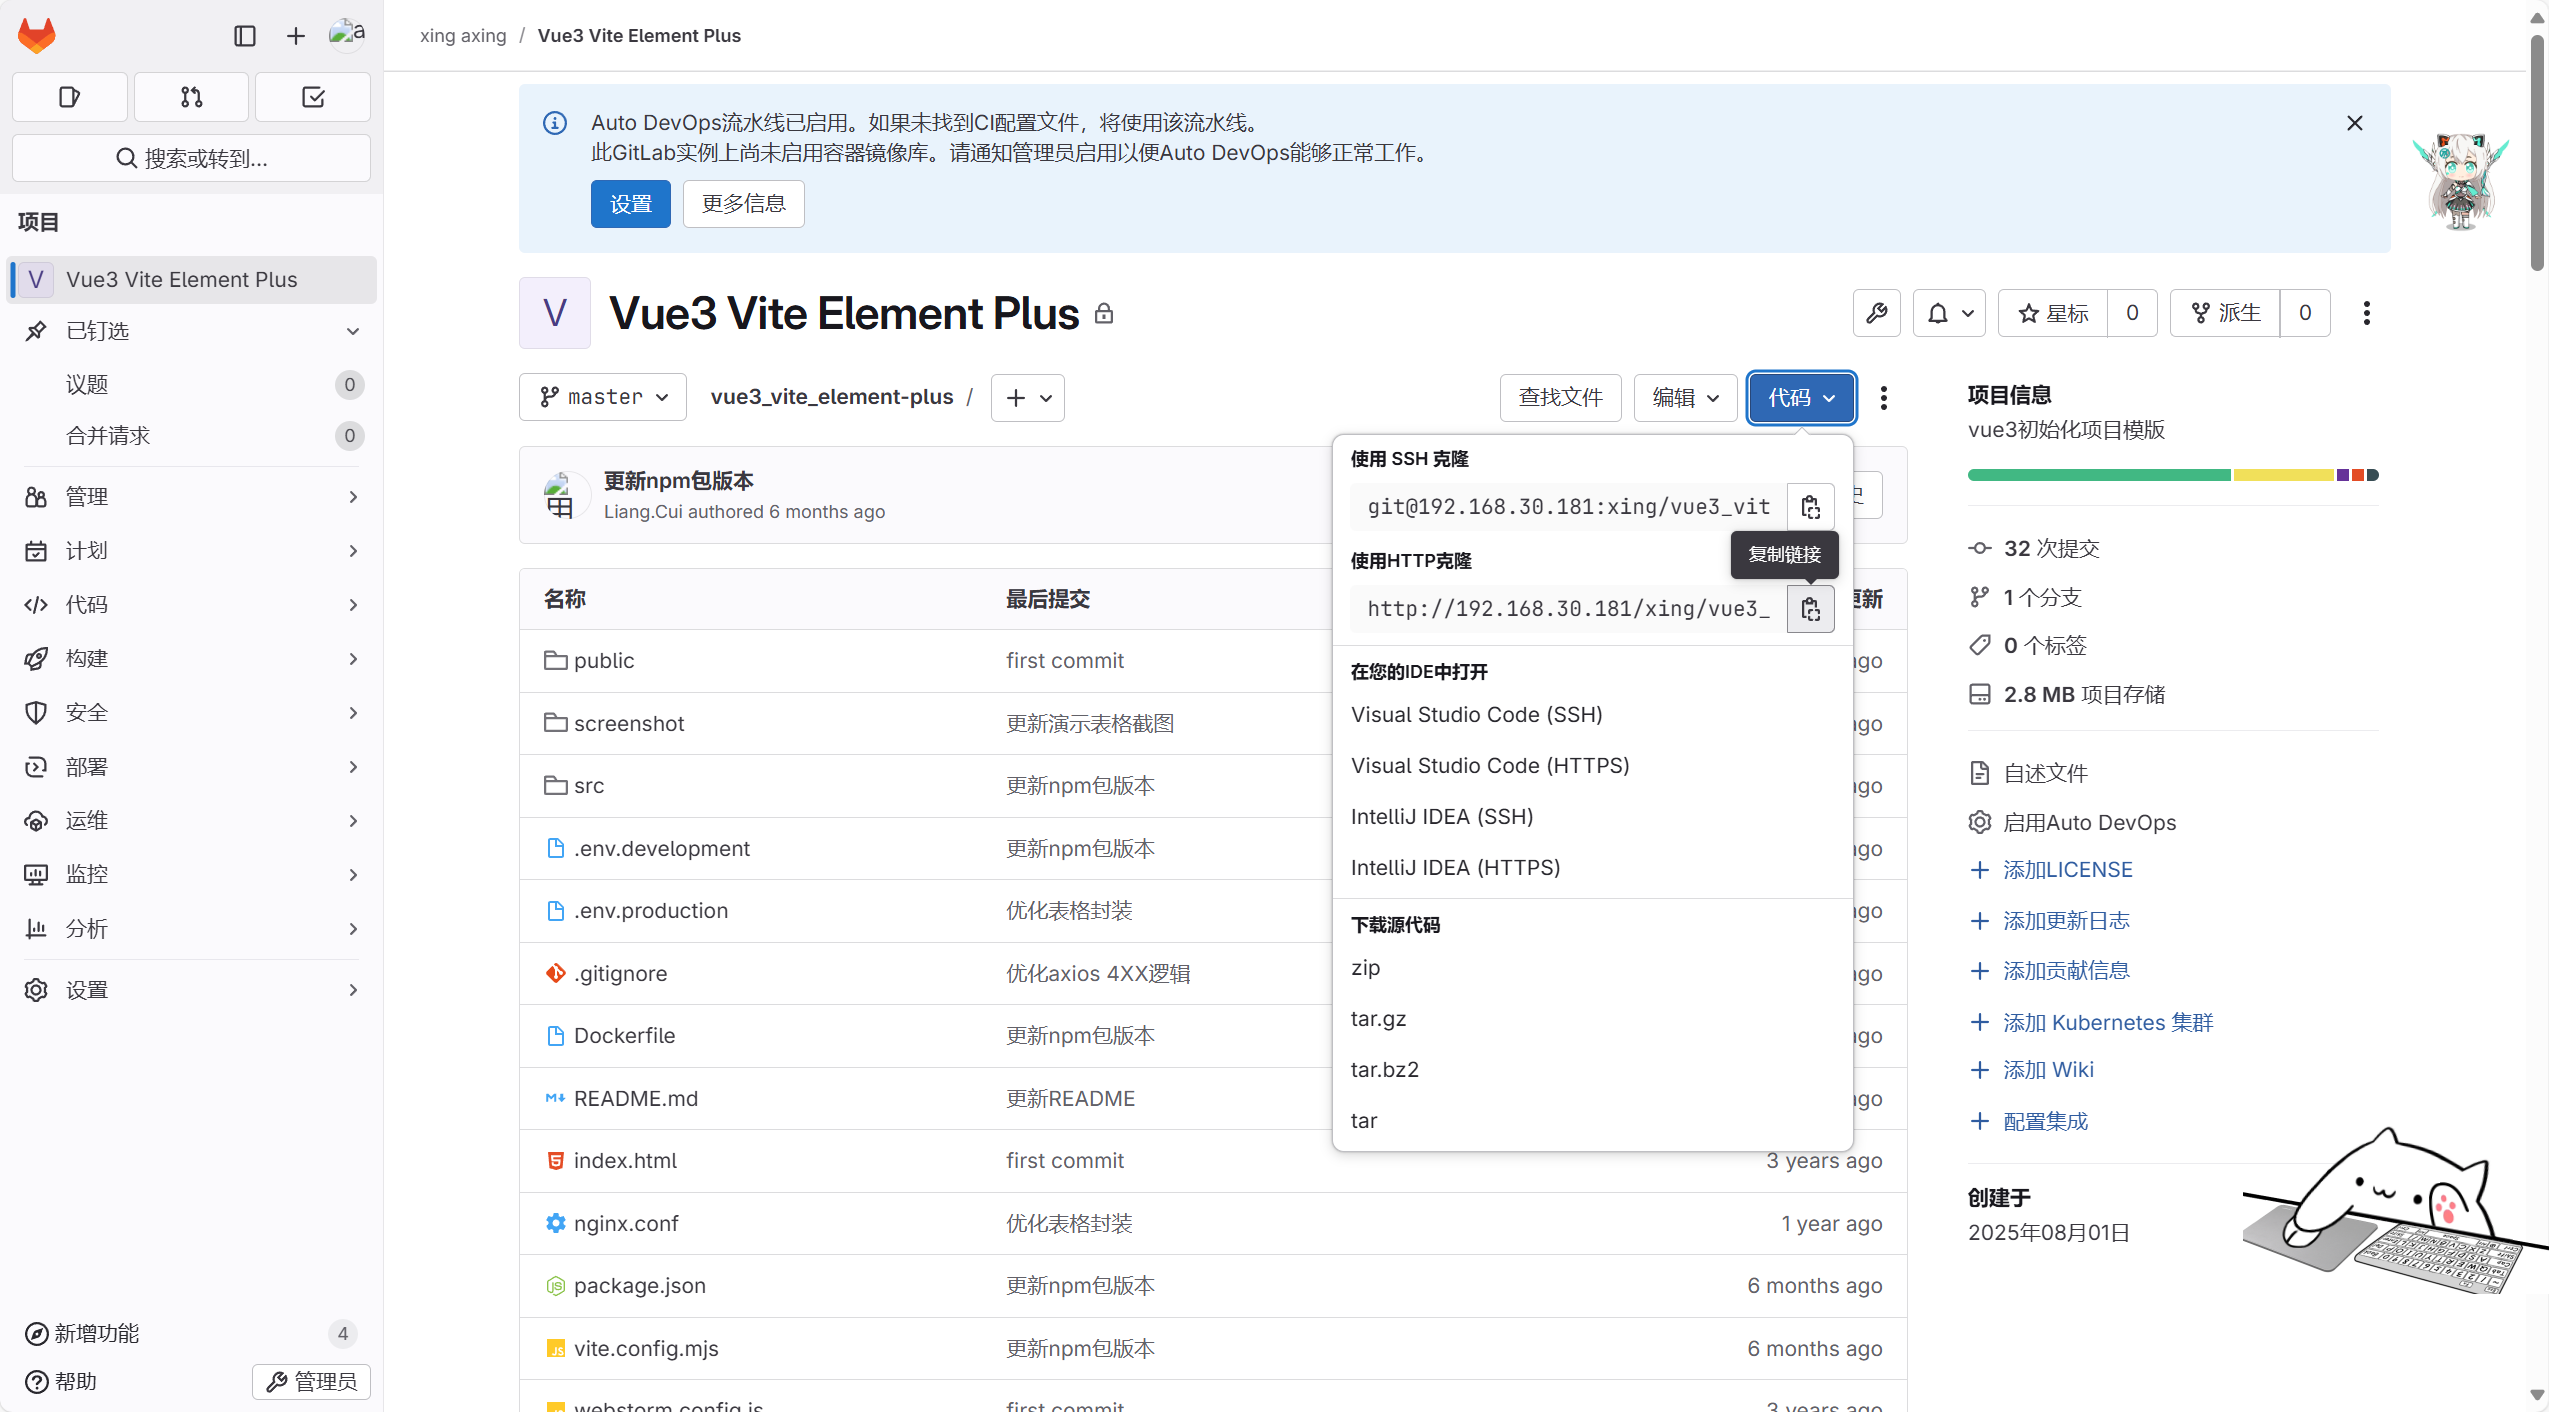Open the master branch dropdown

603,398
